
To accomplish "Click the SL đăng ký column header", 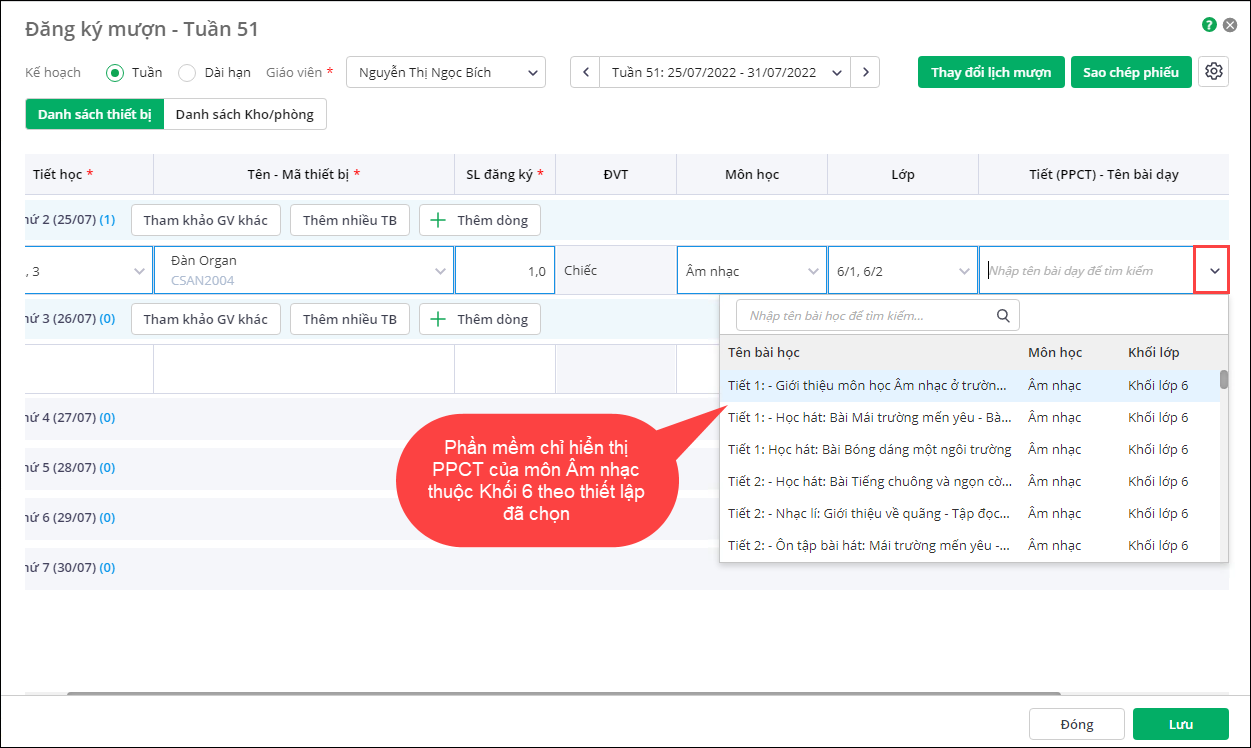I will [x=505, y=174].
